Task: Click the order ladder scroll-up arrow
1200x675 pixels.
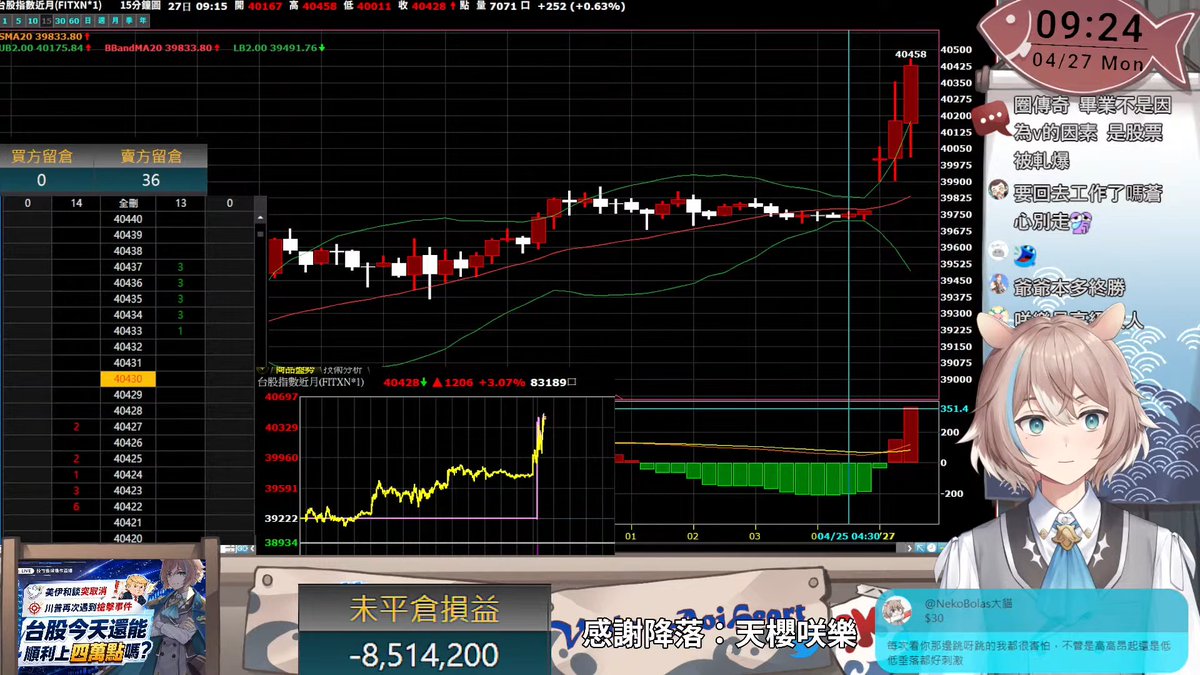Action: (x=260, y=217)
